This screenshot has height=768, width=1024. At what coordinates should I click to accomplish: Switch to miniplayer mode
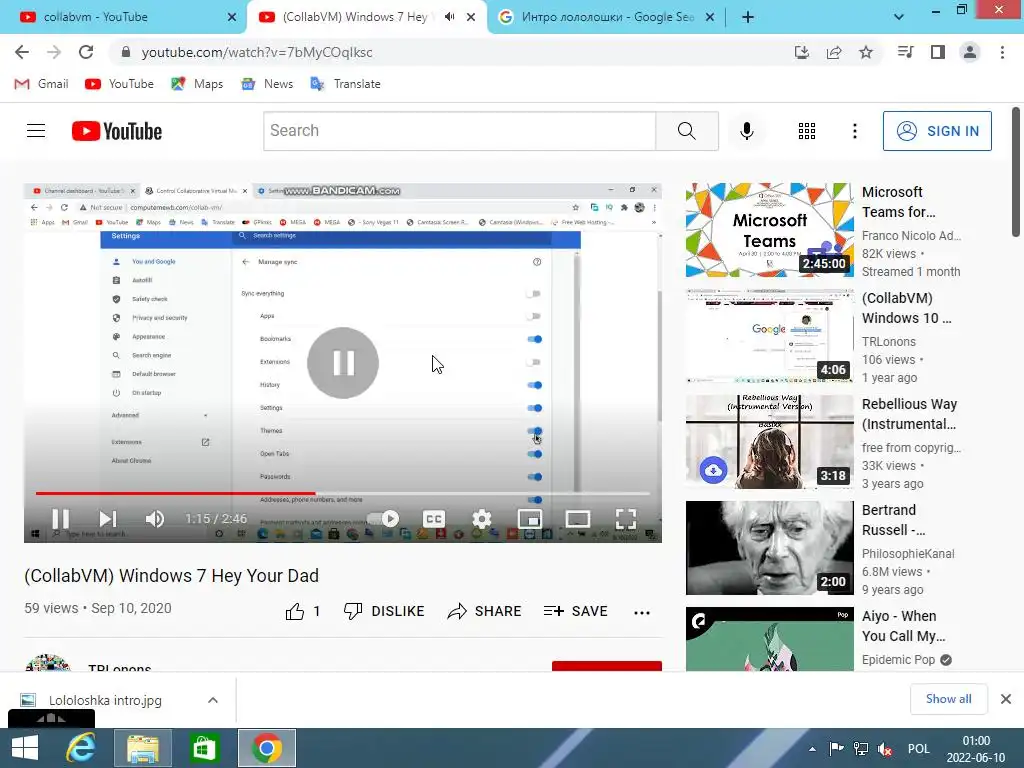(530, 519)
